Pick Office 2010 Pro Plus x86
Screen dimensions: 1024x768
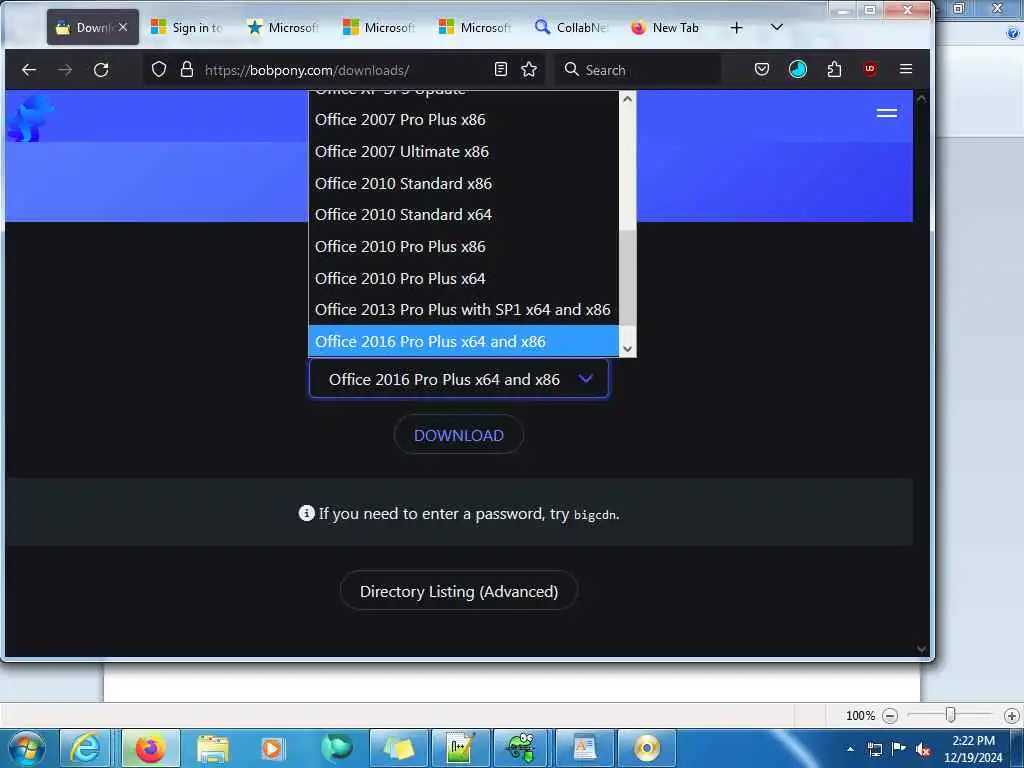[x=463, y=247]
